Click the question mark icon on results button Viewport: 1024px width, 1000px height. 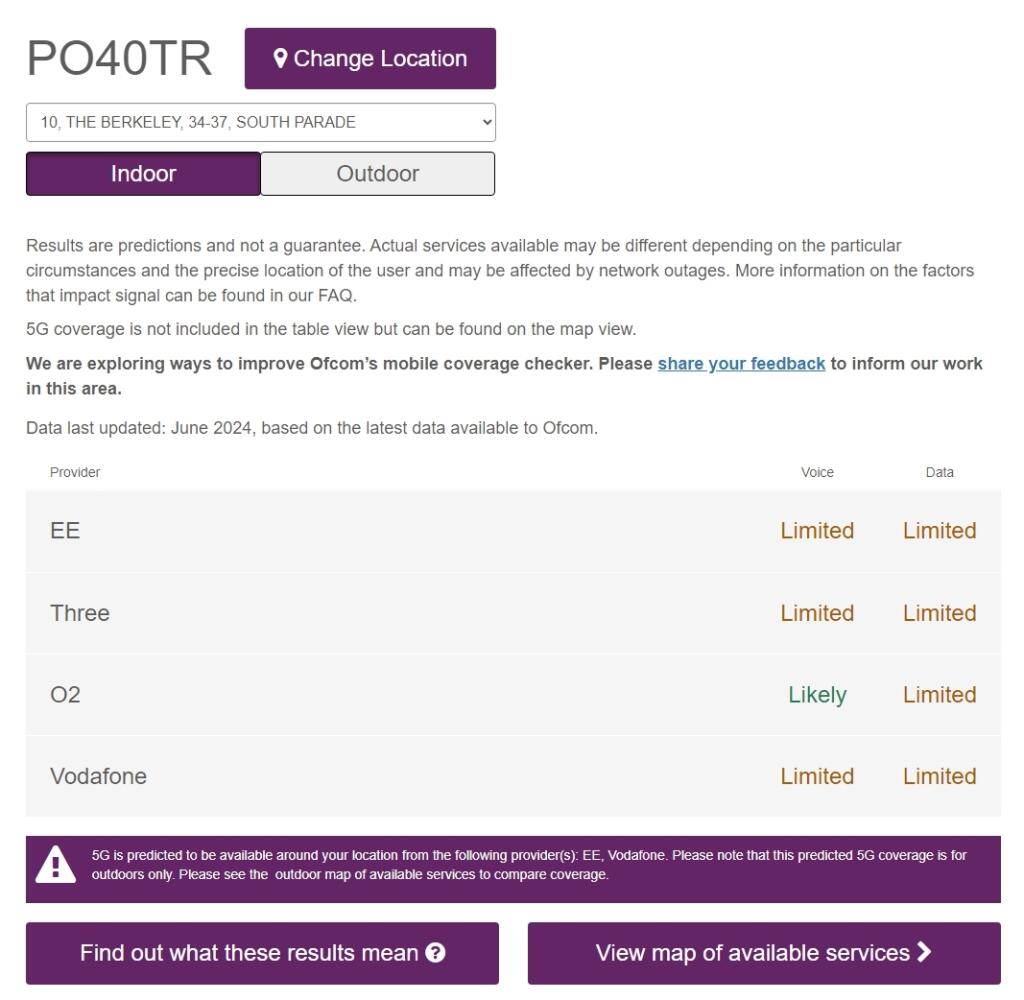(435, 952)
